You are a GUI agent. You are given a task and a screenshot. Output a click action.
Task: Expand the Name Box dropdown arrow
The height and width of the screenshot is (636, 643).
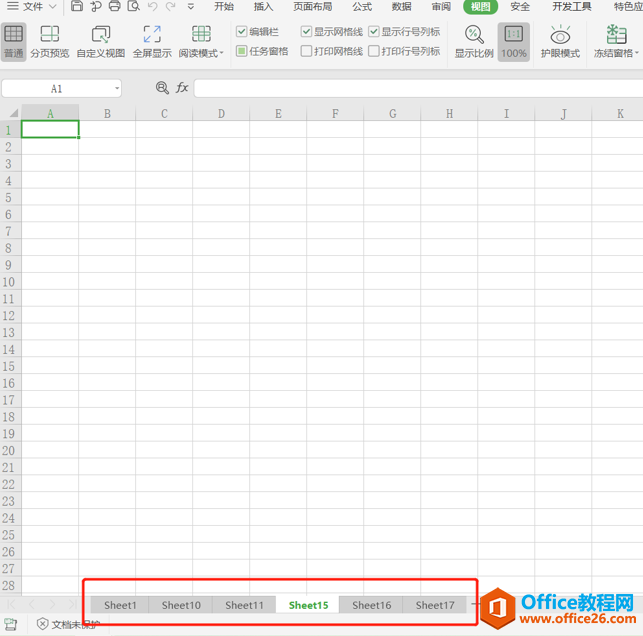[117, 89]
